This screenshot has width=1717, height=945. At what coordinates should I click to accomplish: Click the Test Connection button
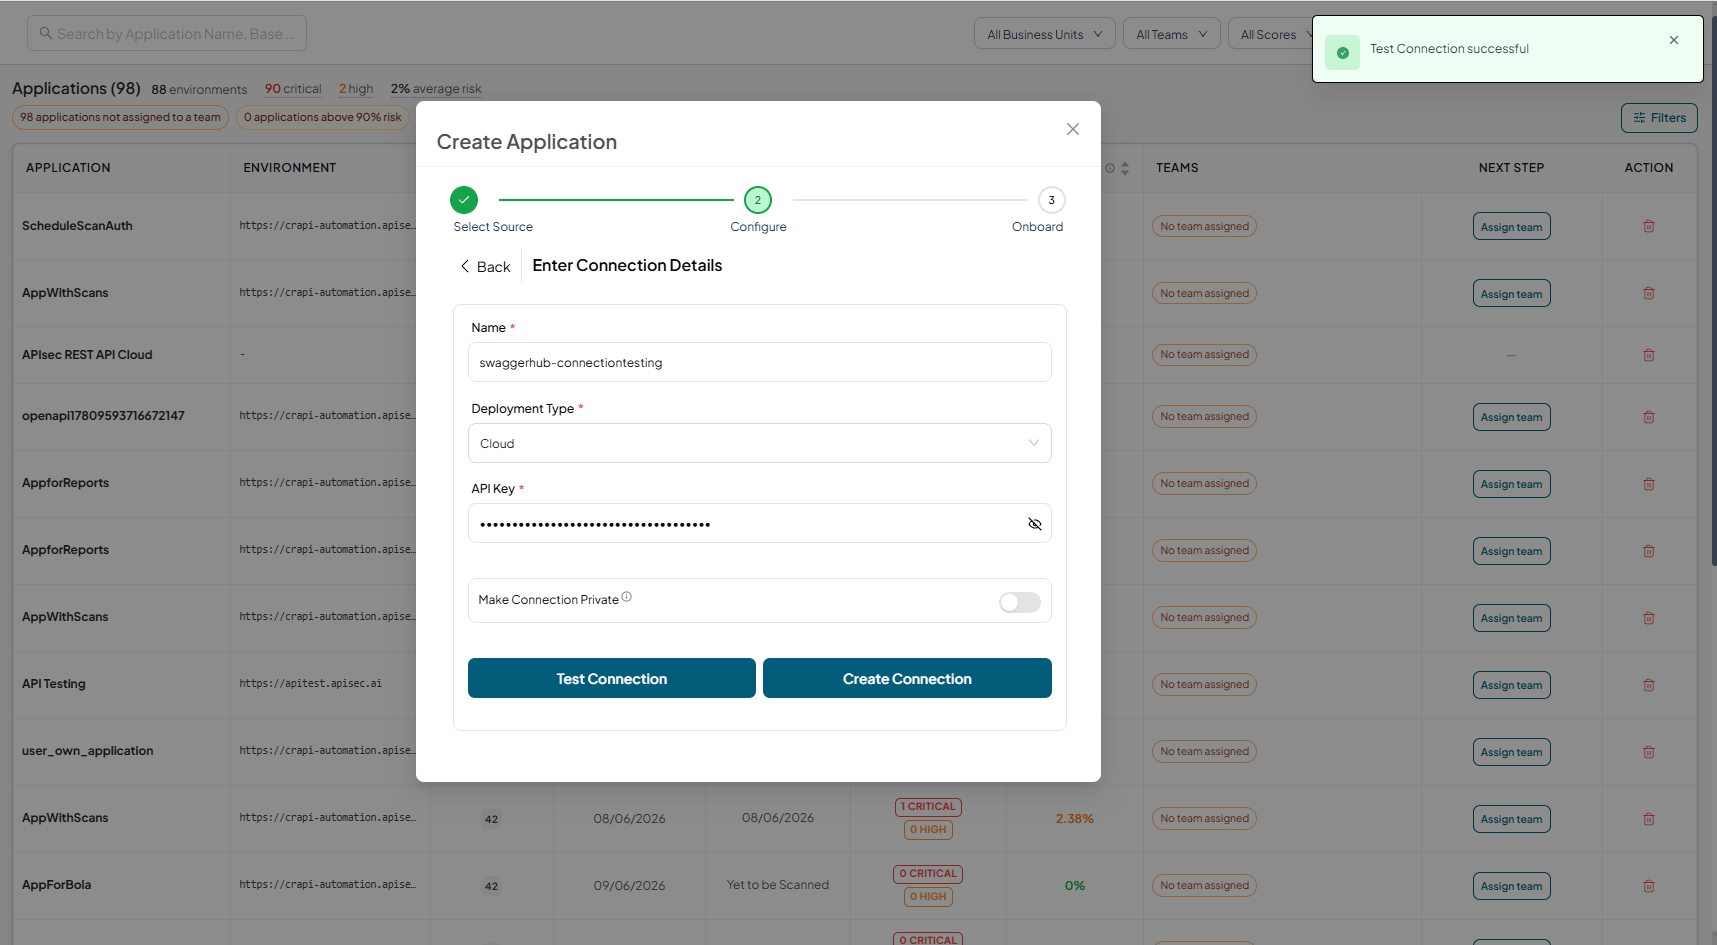pyautogui.click(x=612, y=678)
